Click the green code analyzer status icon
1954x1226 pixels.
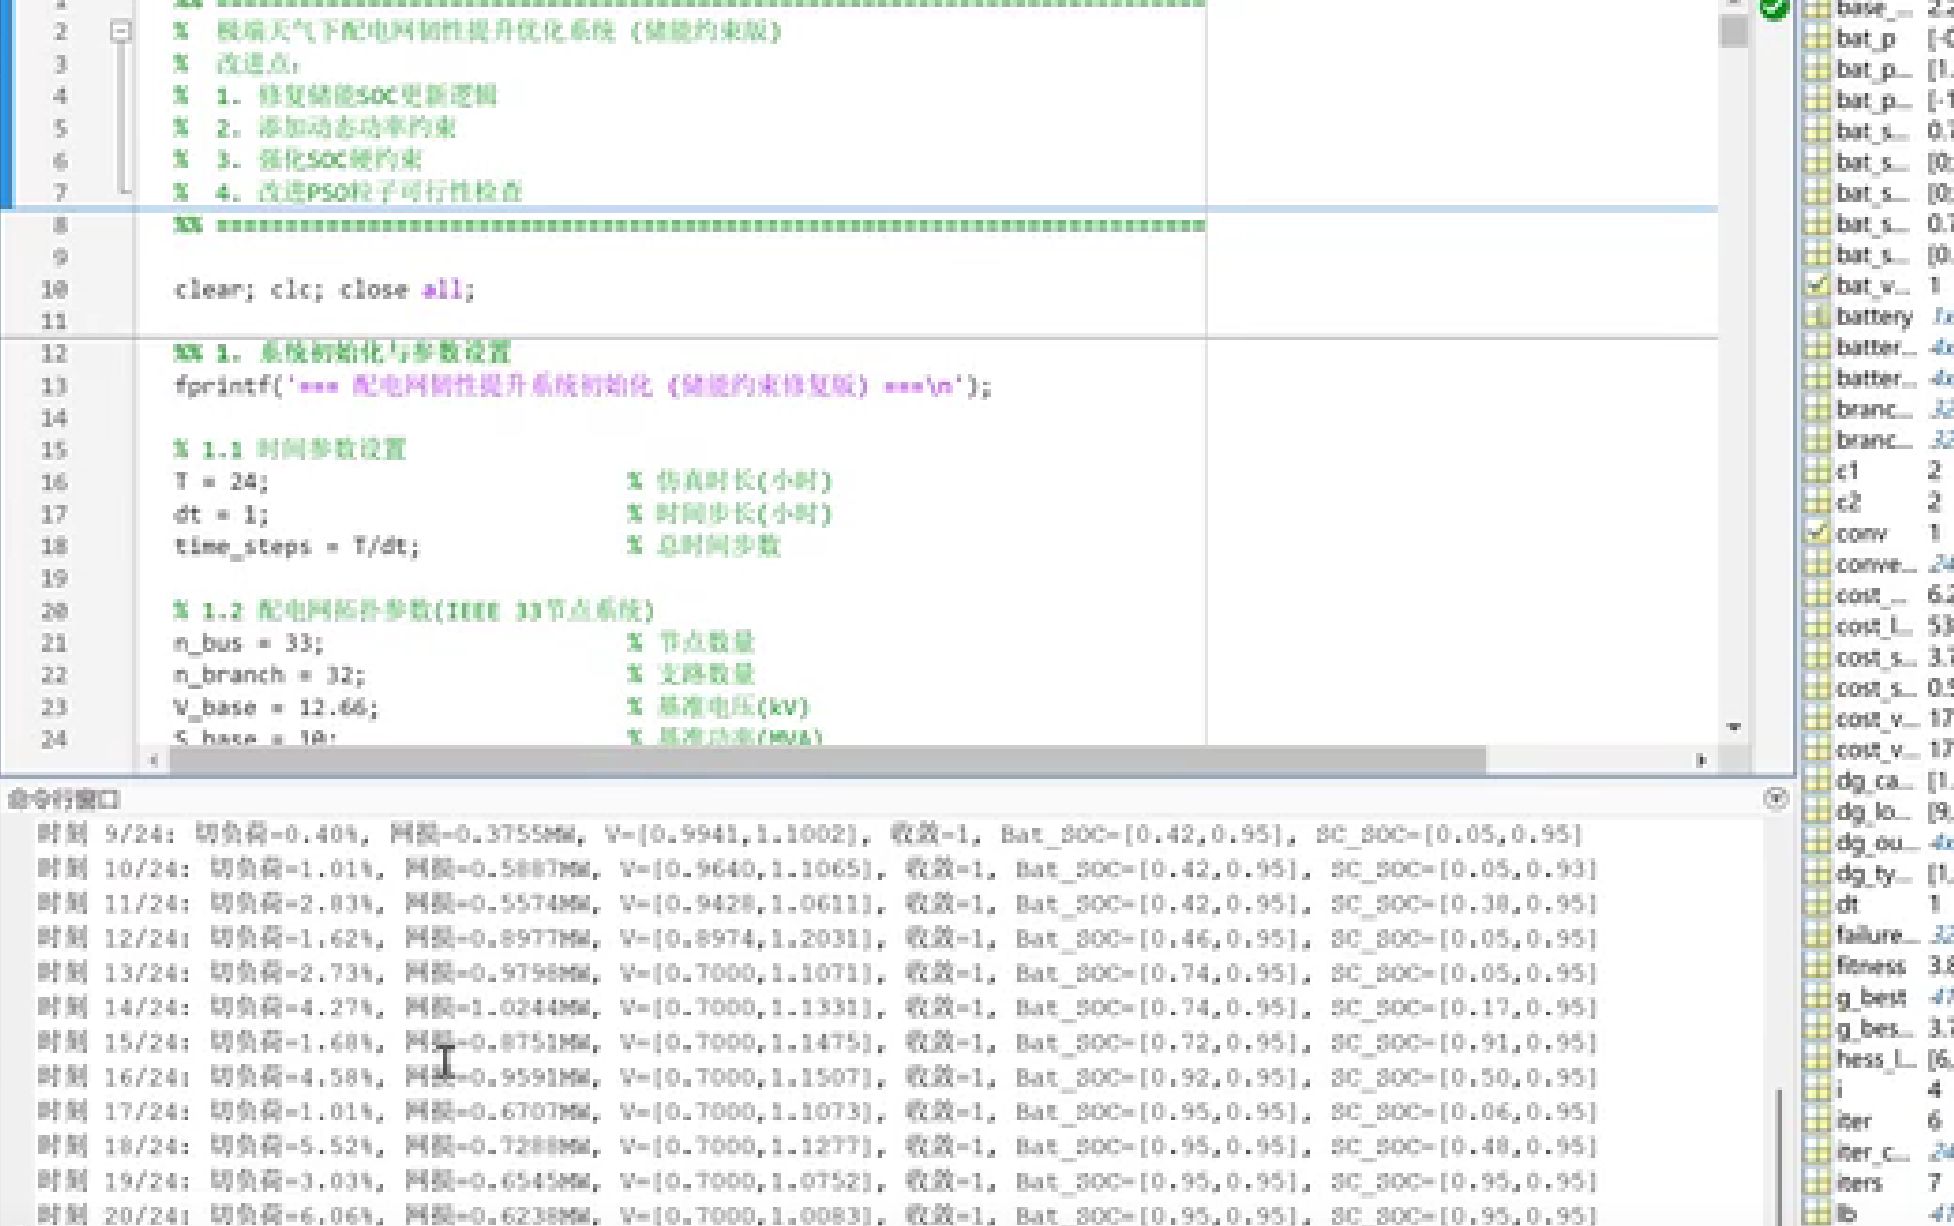tap(1774, 9)
